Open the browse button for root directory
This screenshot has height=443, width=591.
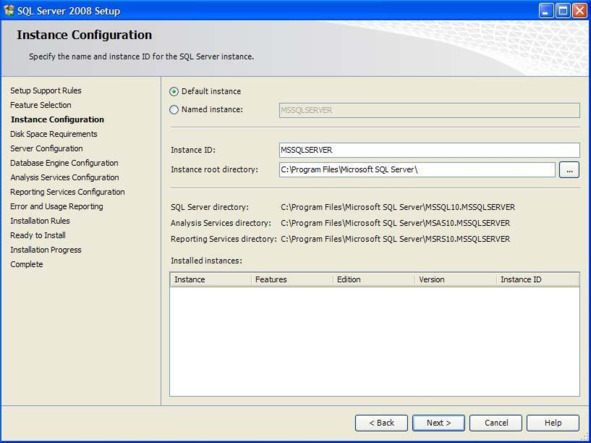569,170
